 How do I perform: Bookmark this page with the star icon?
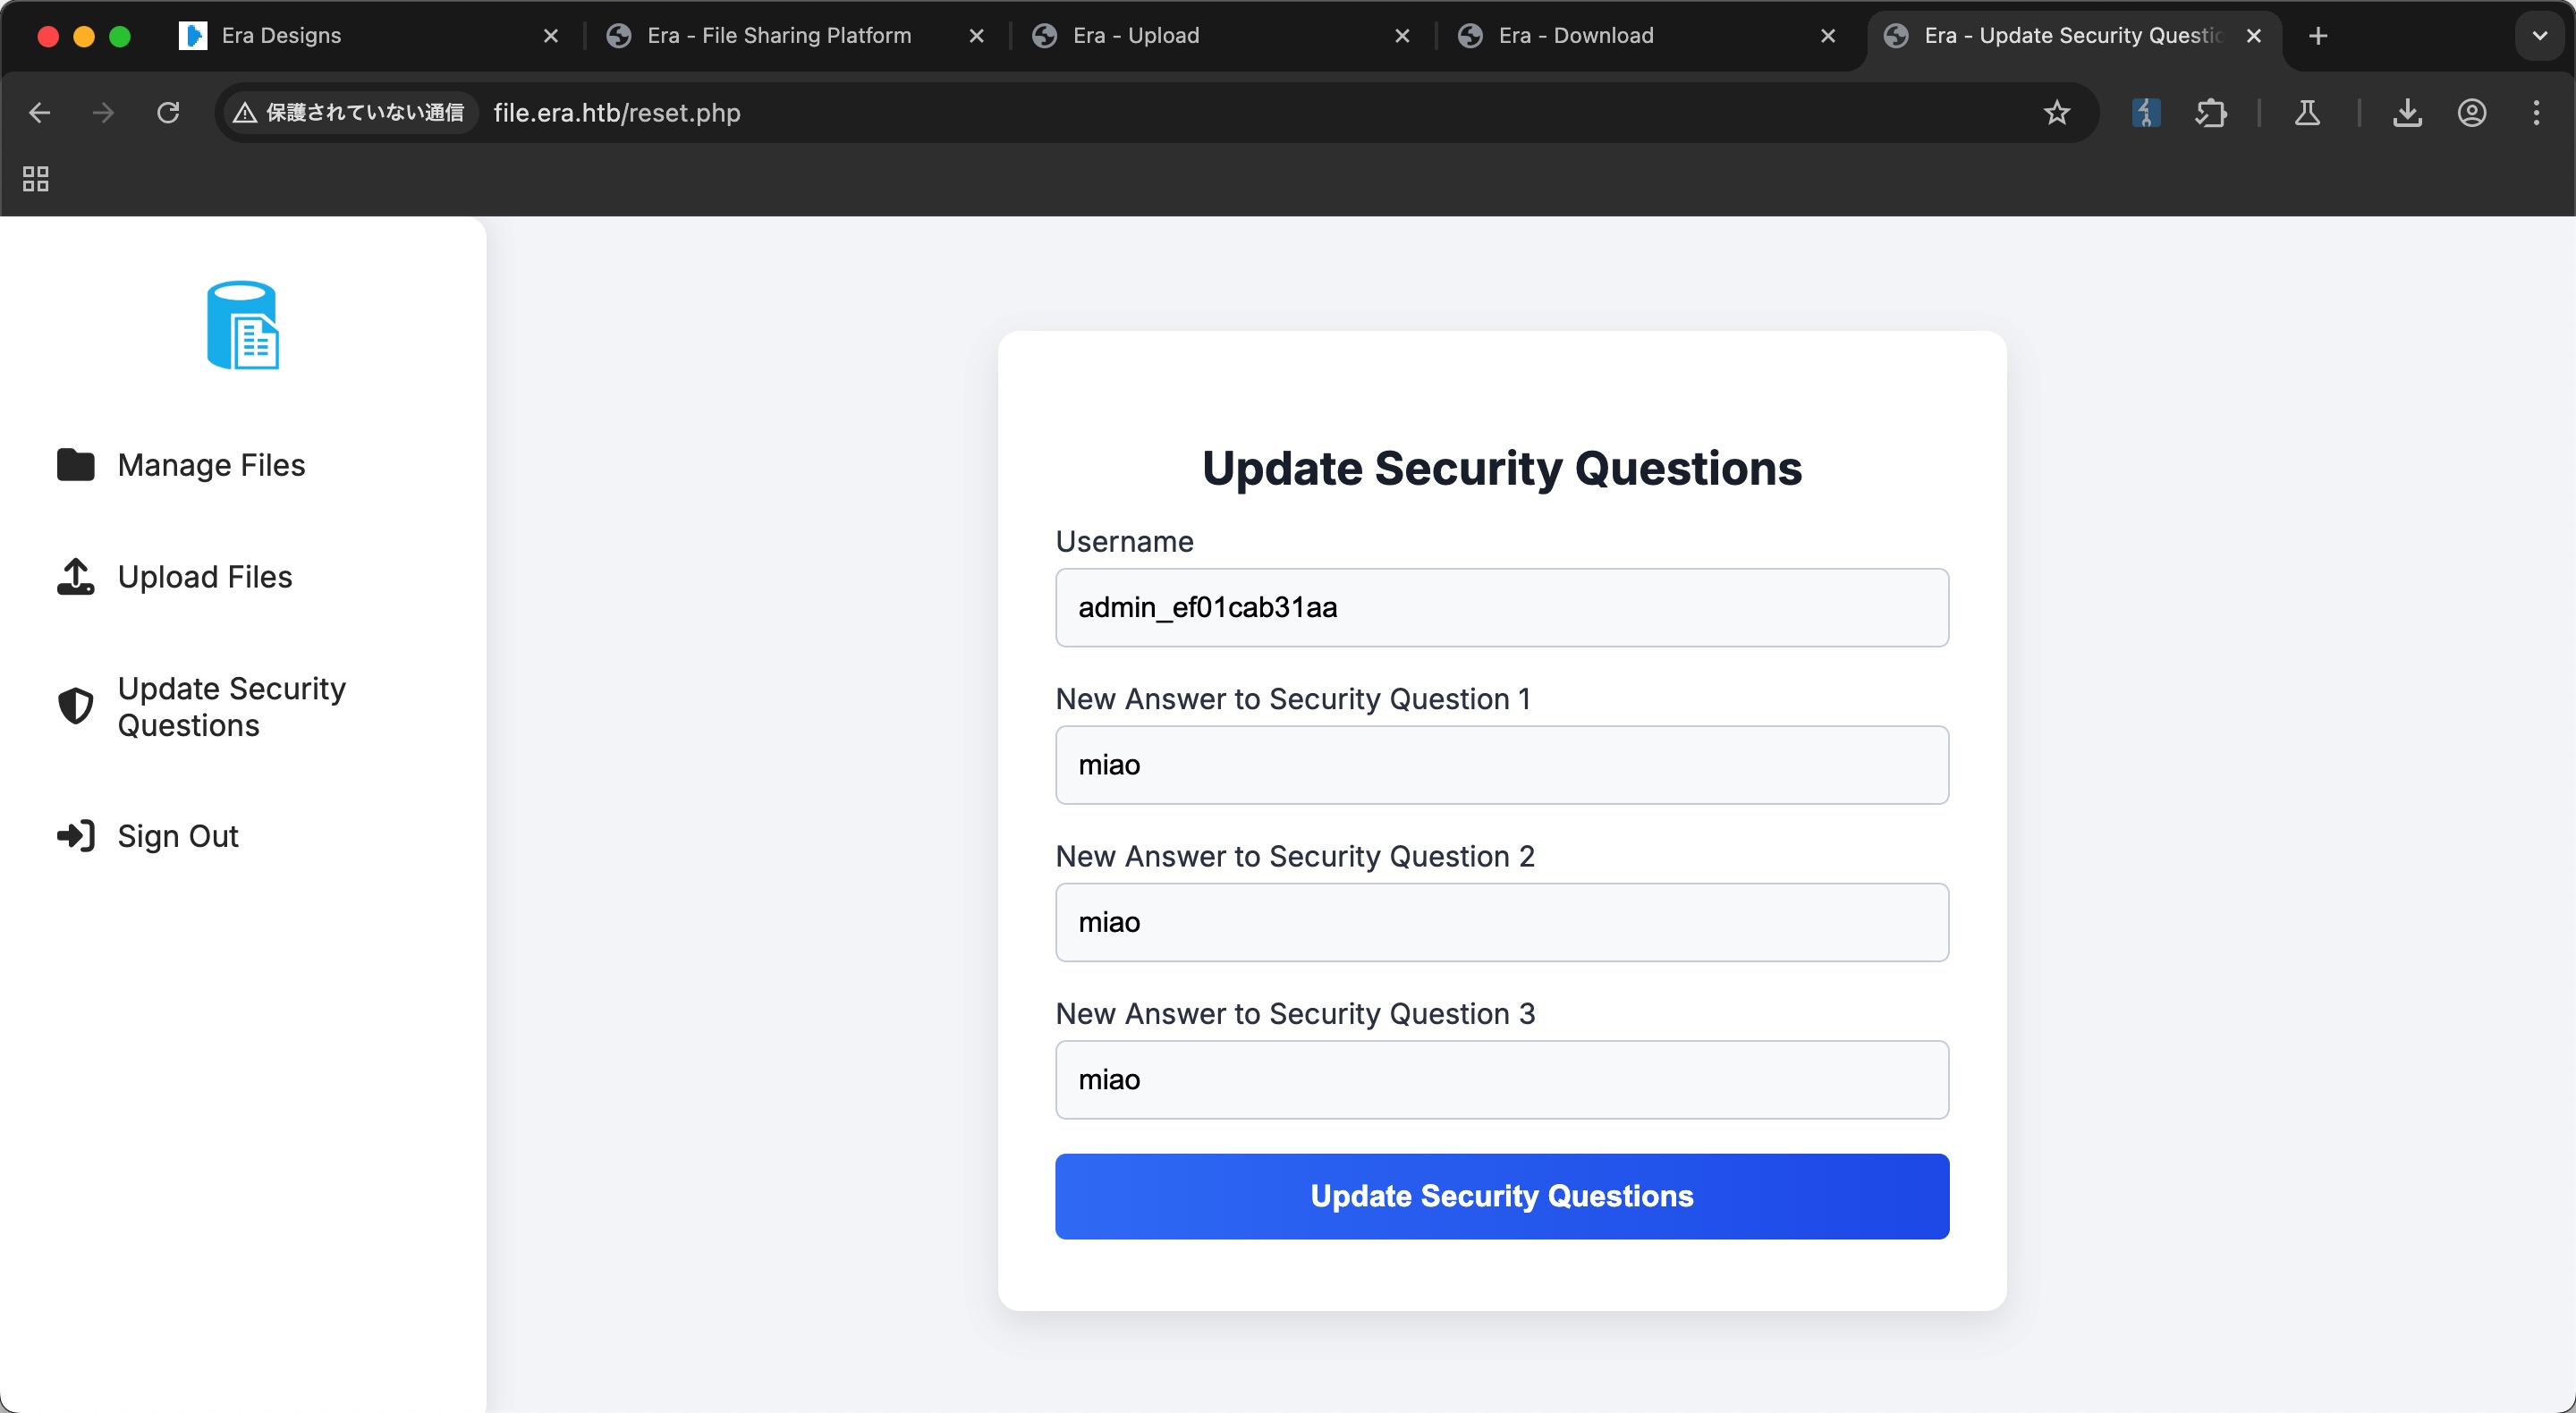2056,113
